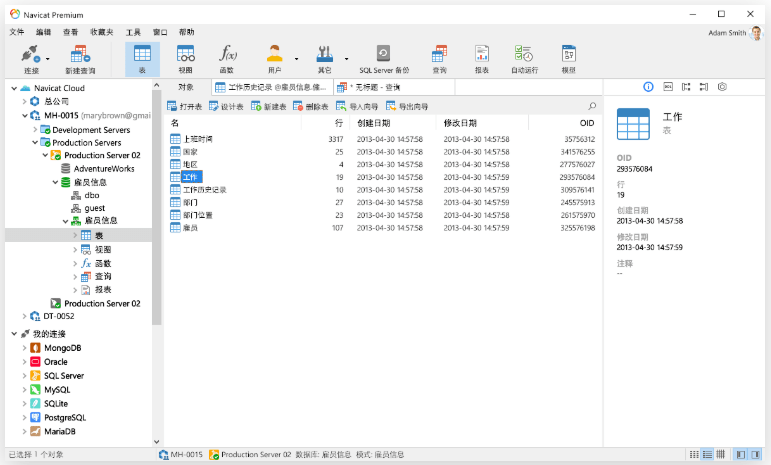Open the 帮助 (Help) menu

[186, 32]
